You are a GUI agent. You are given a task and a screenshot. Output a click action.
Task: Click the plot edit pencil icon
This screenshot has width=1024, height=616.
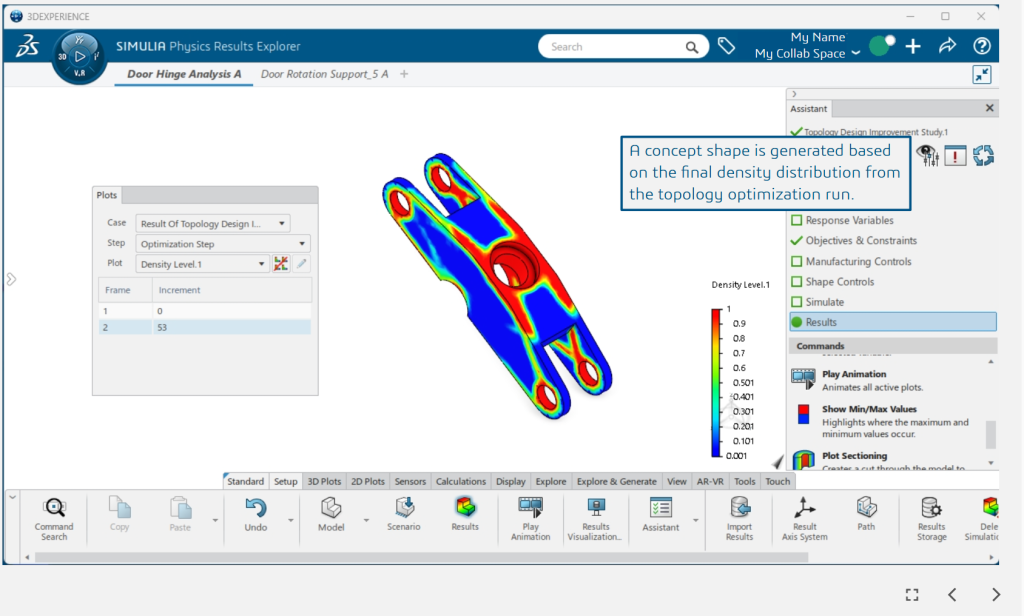(x=301, y=264)
